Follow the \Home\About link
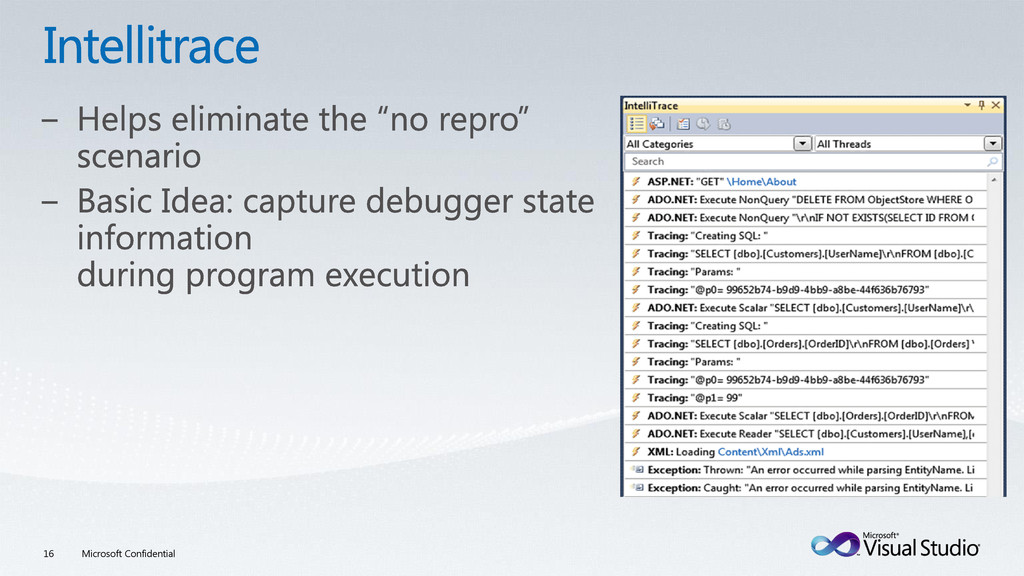Viewport: 1024px width, 576px height. pos(761,182)
